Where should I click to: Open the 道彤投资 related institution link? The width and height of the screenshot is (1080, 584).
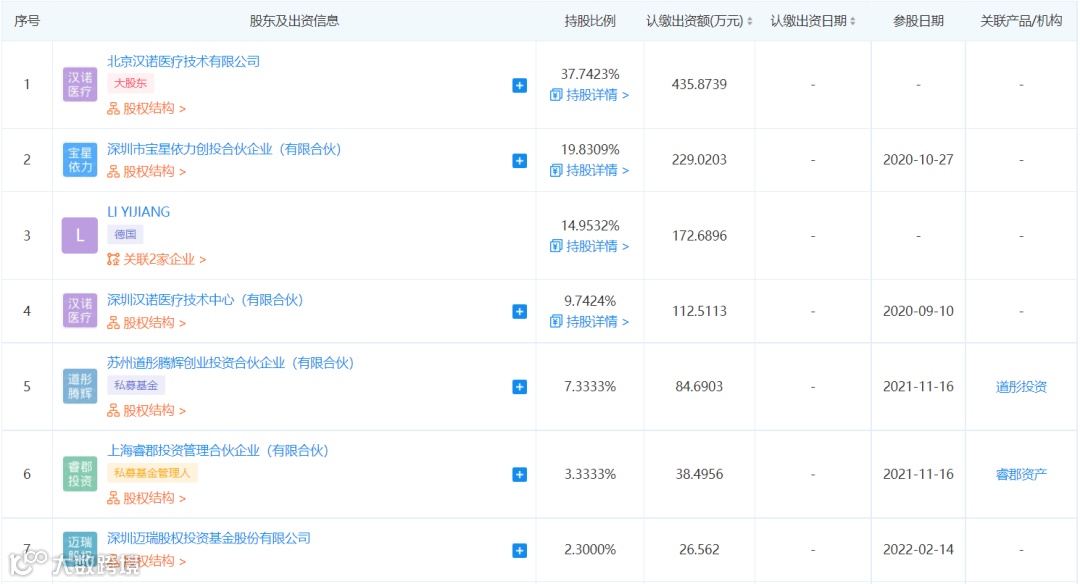click(x=1021, y=386)
